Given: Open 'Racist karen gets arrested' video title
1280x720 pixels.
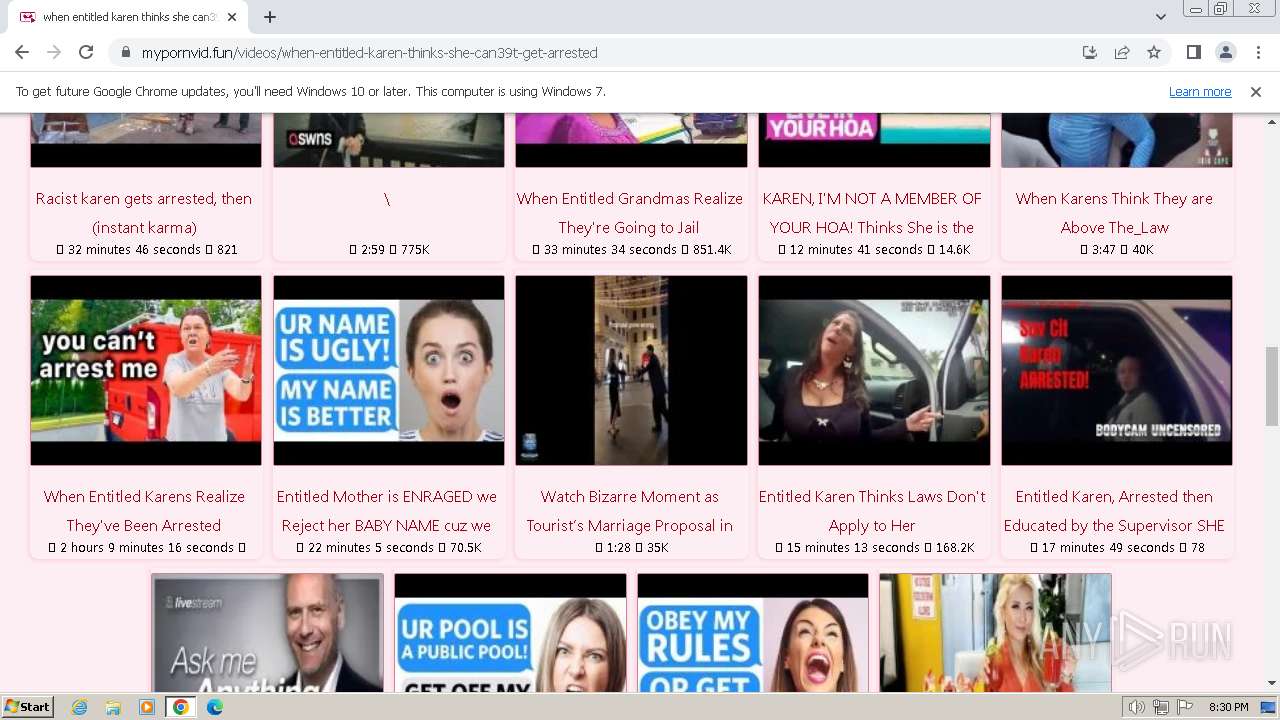Looking at the screenshot, I should click(144, 213).
